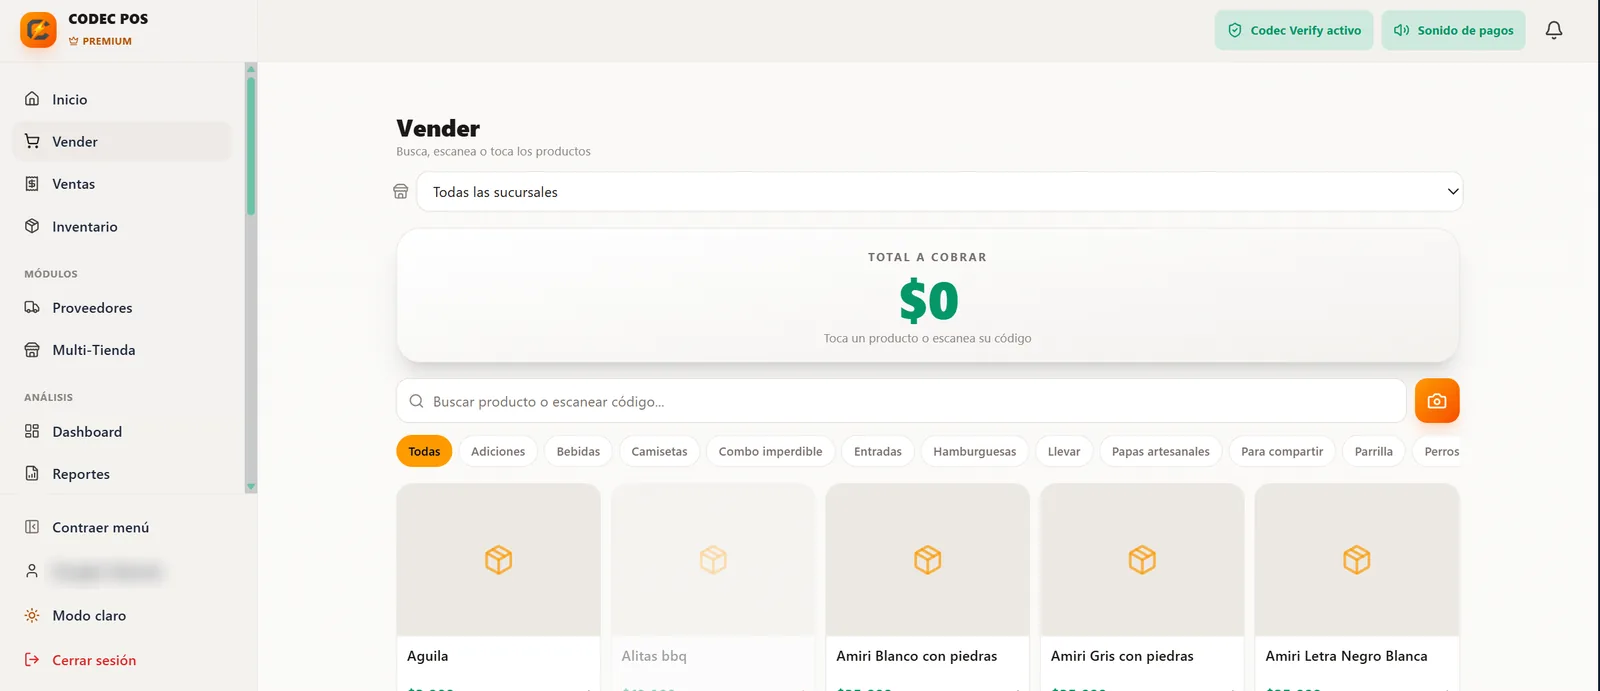Click the blurred user name in the sidebar
Image resolution: width=1600 pixels, height=691 pixels.
[106, 572]
